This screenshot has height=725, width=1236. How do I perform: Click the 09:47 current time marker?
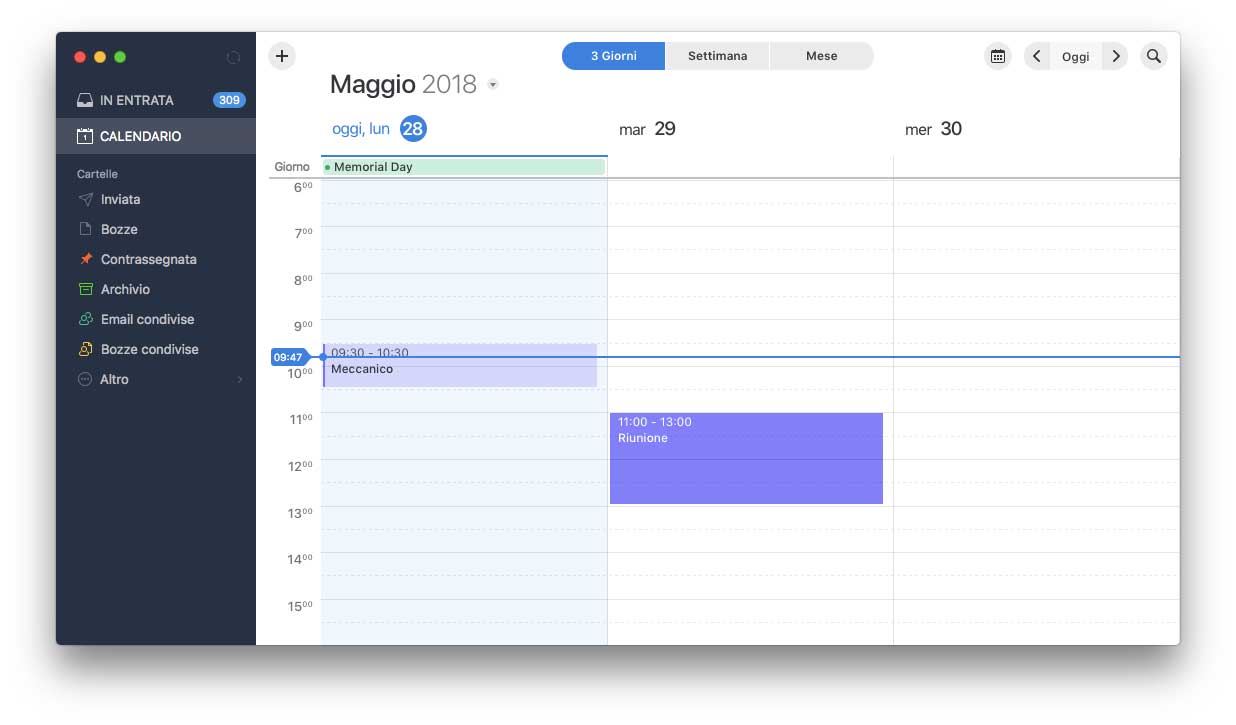[x=288, y=357]
